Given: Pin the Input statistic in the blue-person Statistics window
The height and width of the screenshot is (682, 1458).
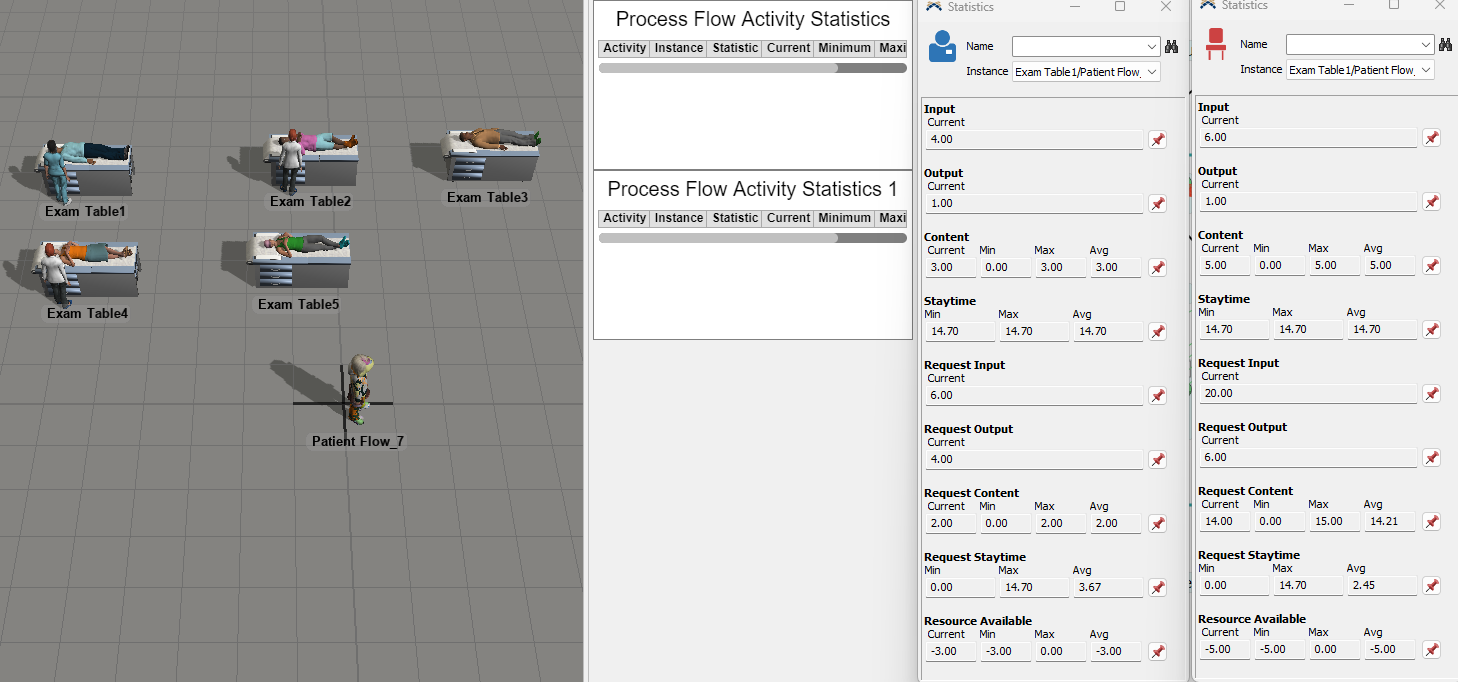Looking at the screenshot, I should tap(1157, 140).
